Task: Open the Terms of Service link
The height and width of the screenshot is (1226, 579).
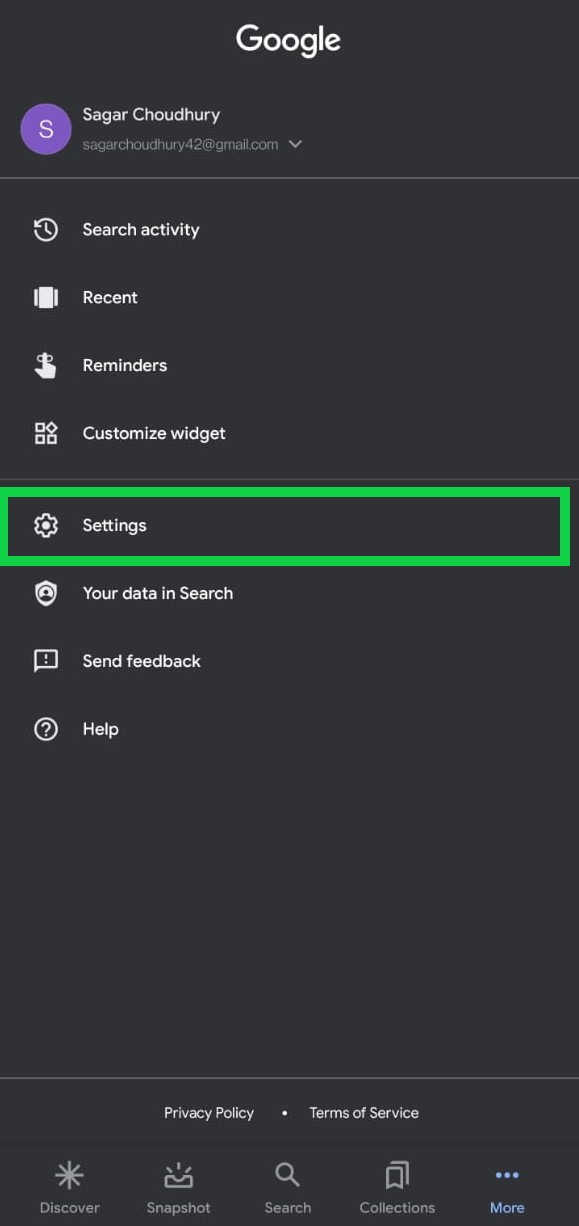Action: (364, 1113)
